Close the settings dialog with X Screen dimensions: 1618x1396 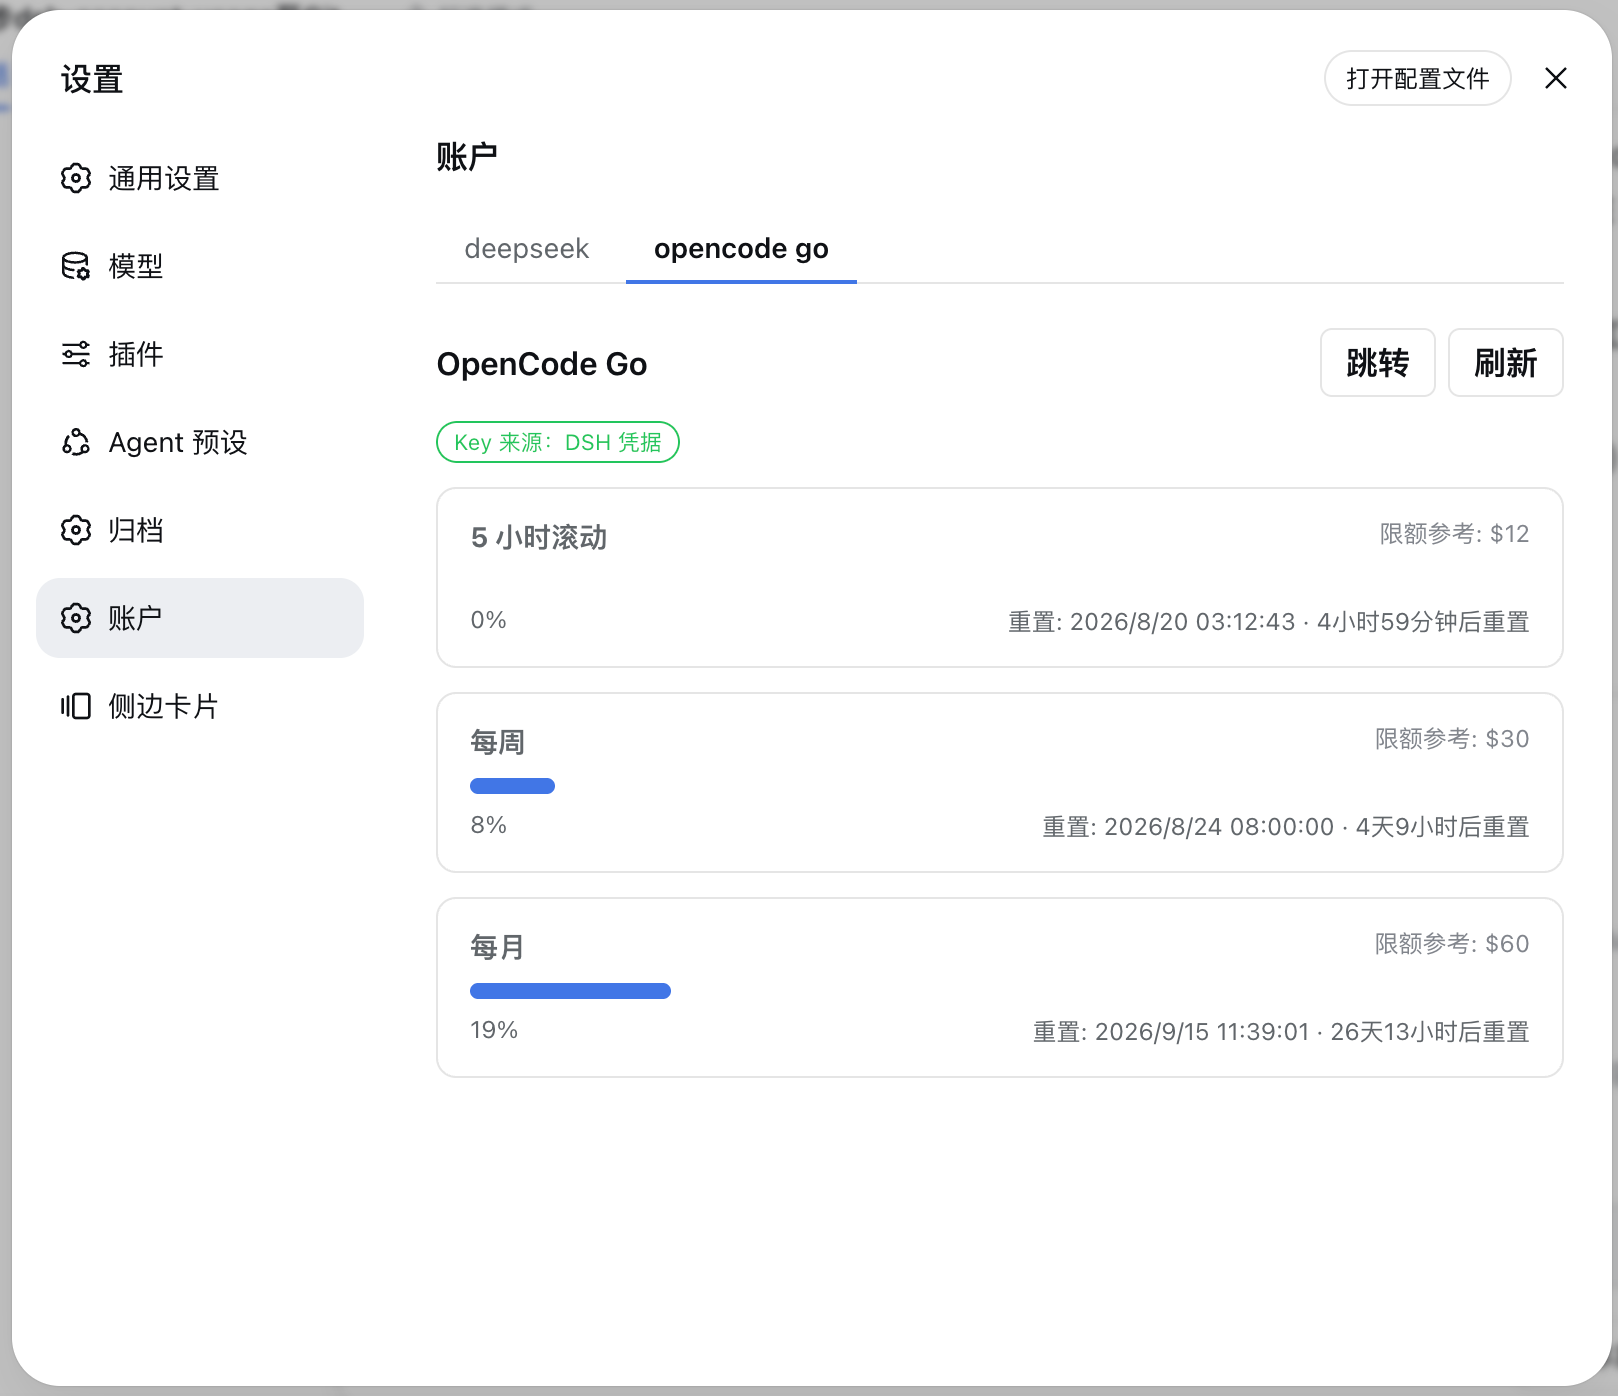click(x=1556, y=78)
